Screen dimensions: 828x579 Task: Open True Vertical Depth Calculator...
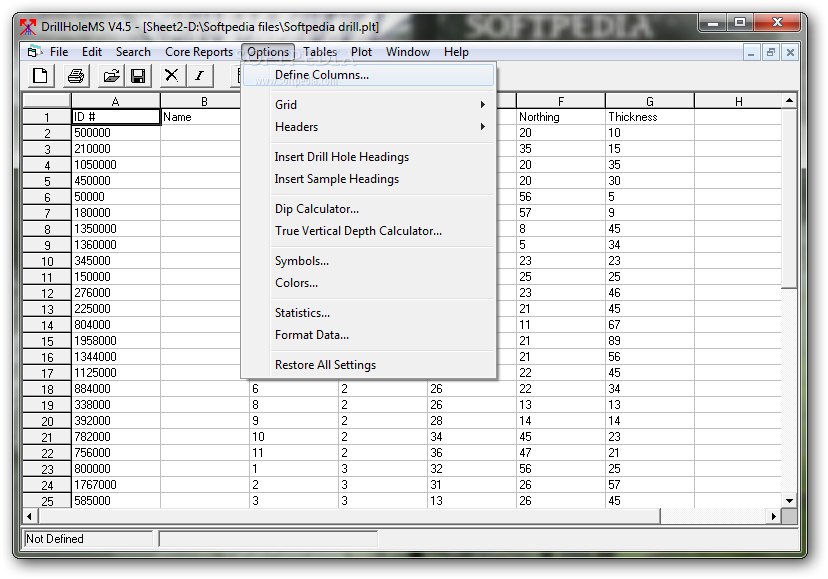pyautogui.click(x=369, y=231)
